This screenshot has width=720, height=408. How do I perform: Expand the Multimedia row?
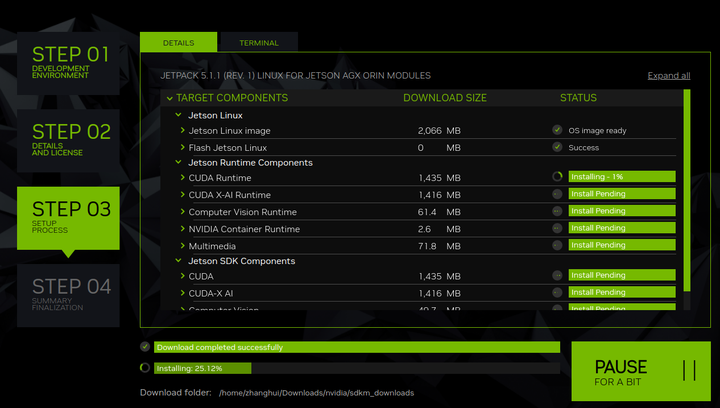(182, 246)
